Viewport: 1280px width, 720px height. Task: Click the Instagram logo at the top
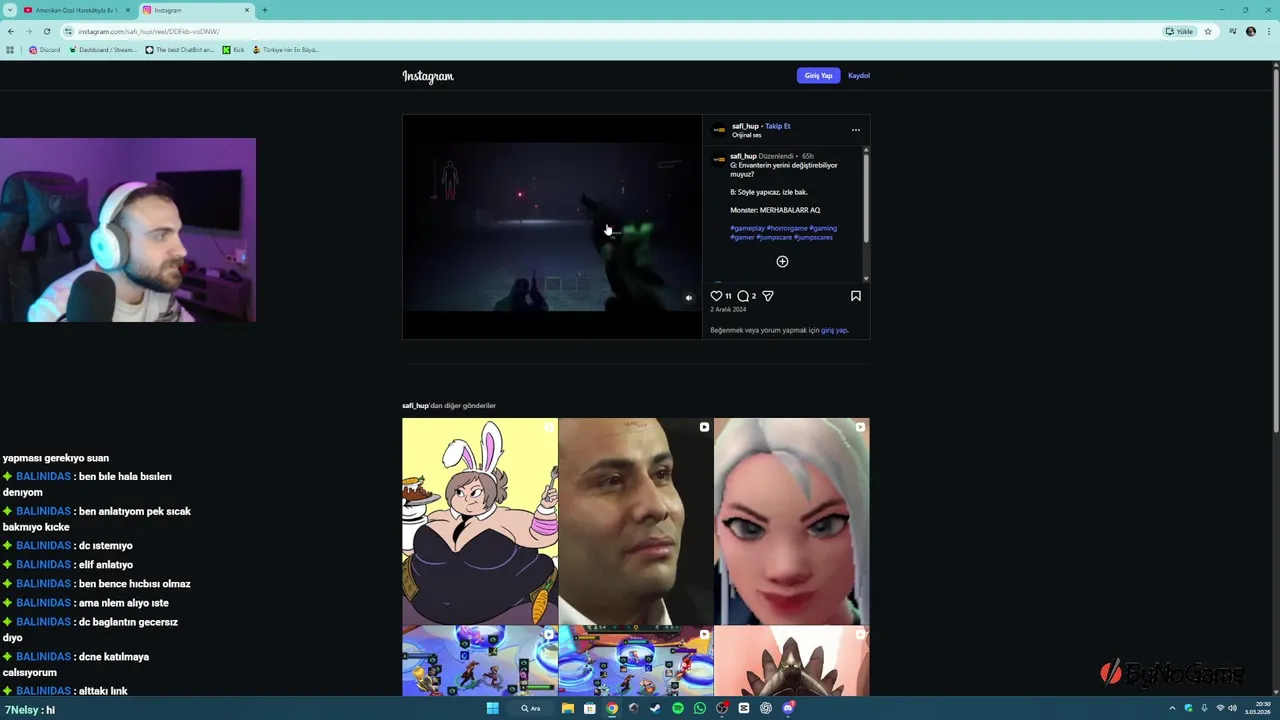click(428, 76)
